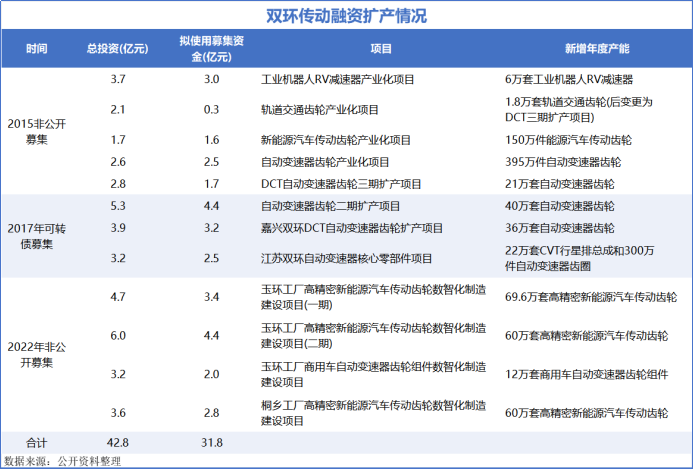Select total investment 3.2 in the 商用车 row
694x470 pixels.
(x=118, y=374)
